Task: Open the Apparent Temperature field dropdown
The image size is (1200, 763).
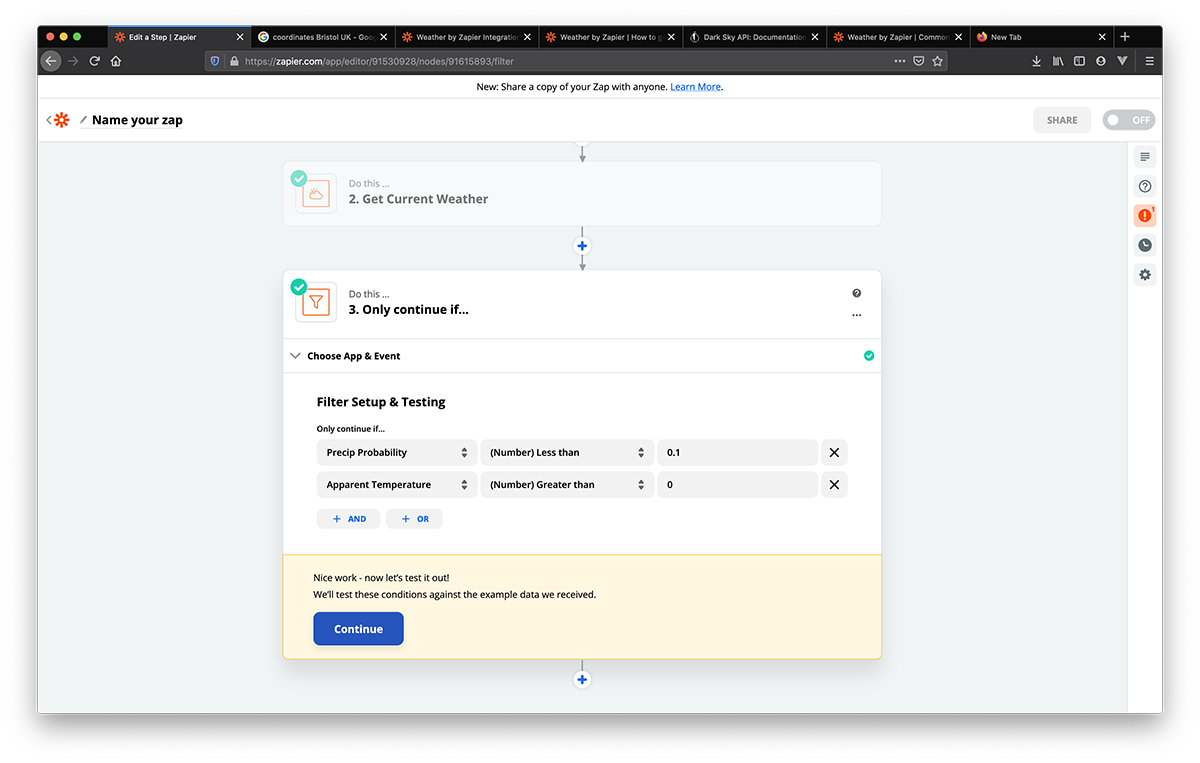Action: 397,485
